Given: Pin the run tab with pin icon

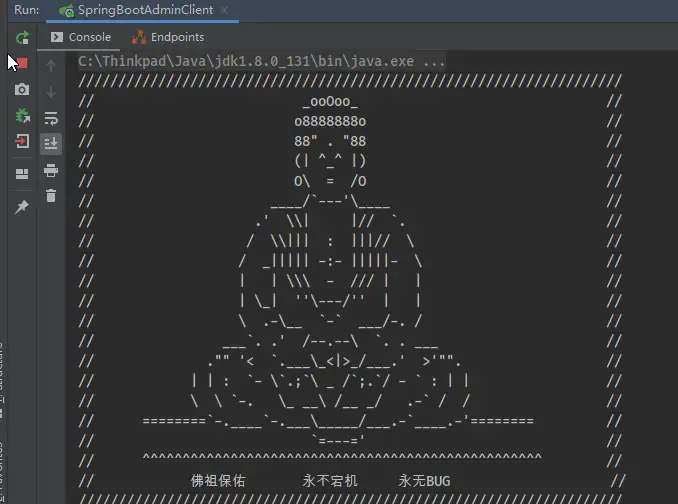Looking at the screenshot, I should (x=22, y=207).
